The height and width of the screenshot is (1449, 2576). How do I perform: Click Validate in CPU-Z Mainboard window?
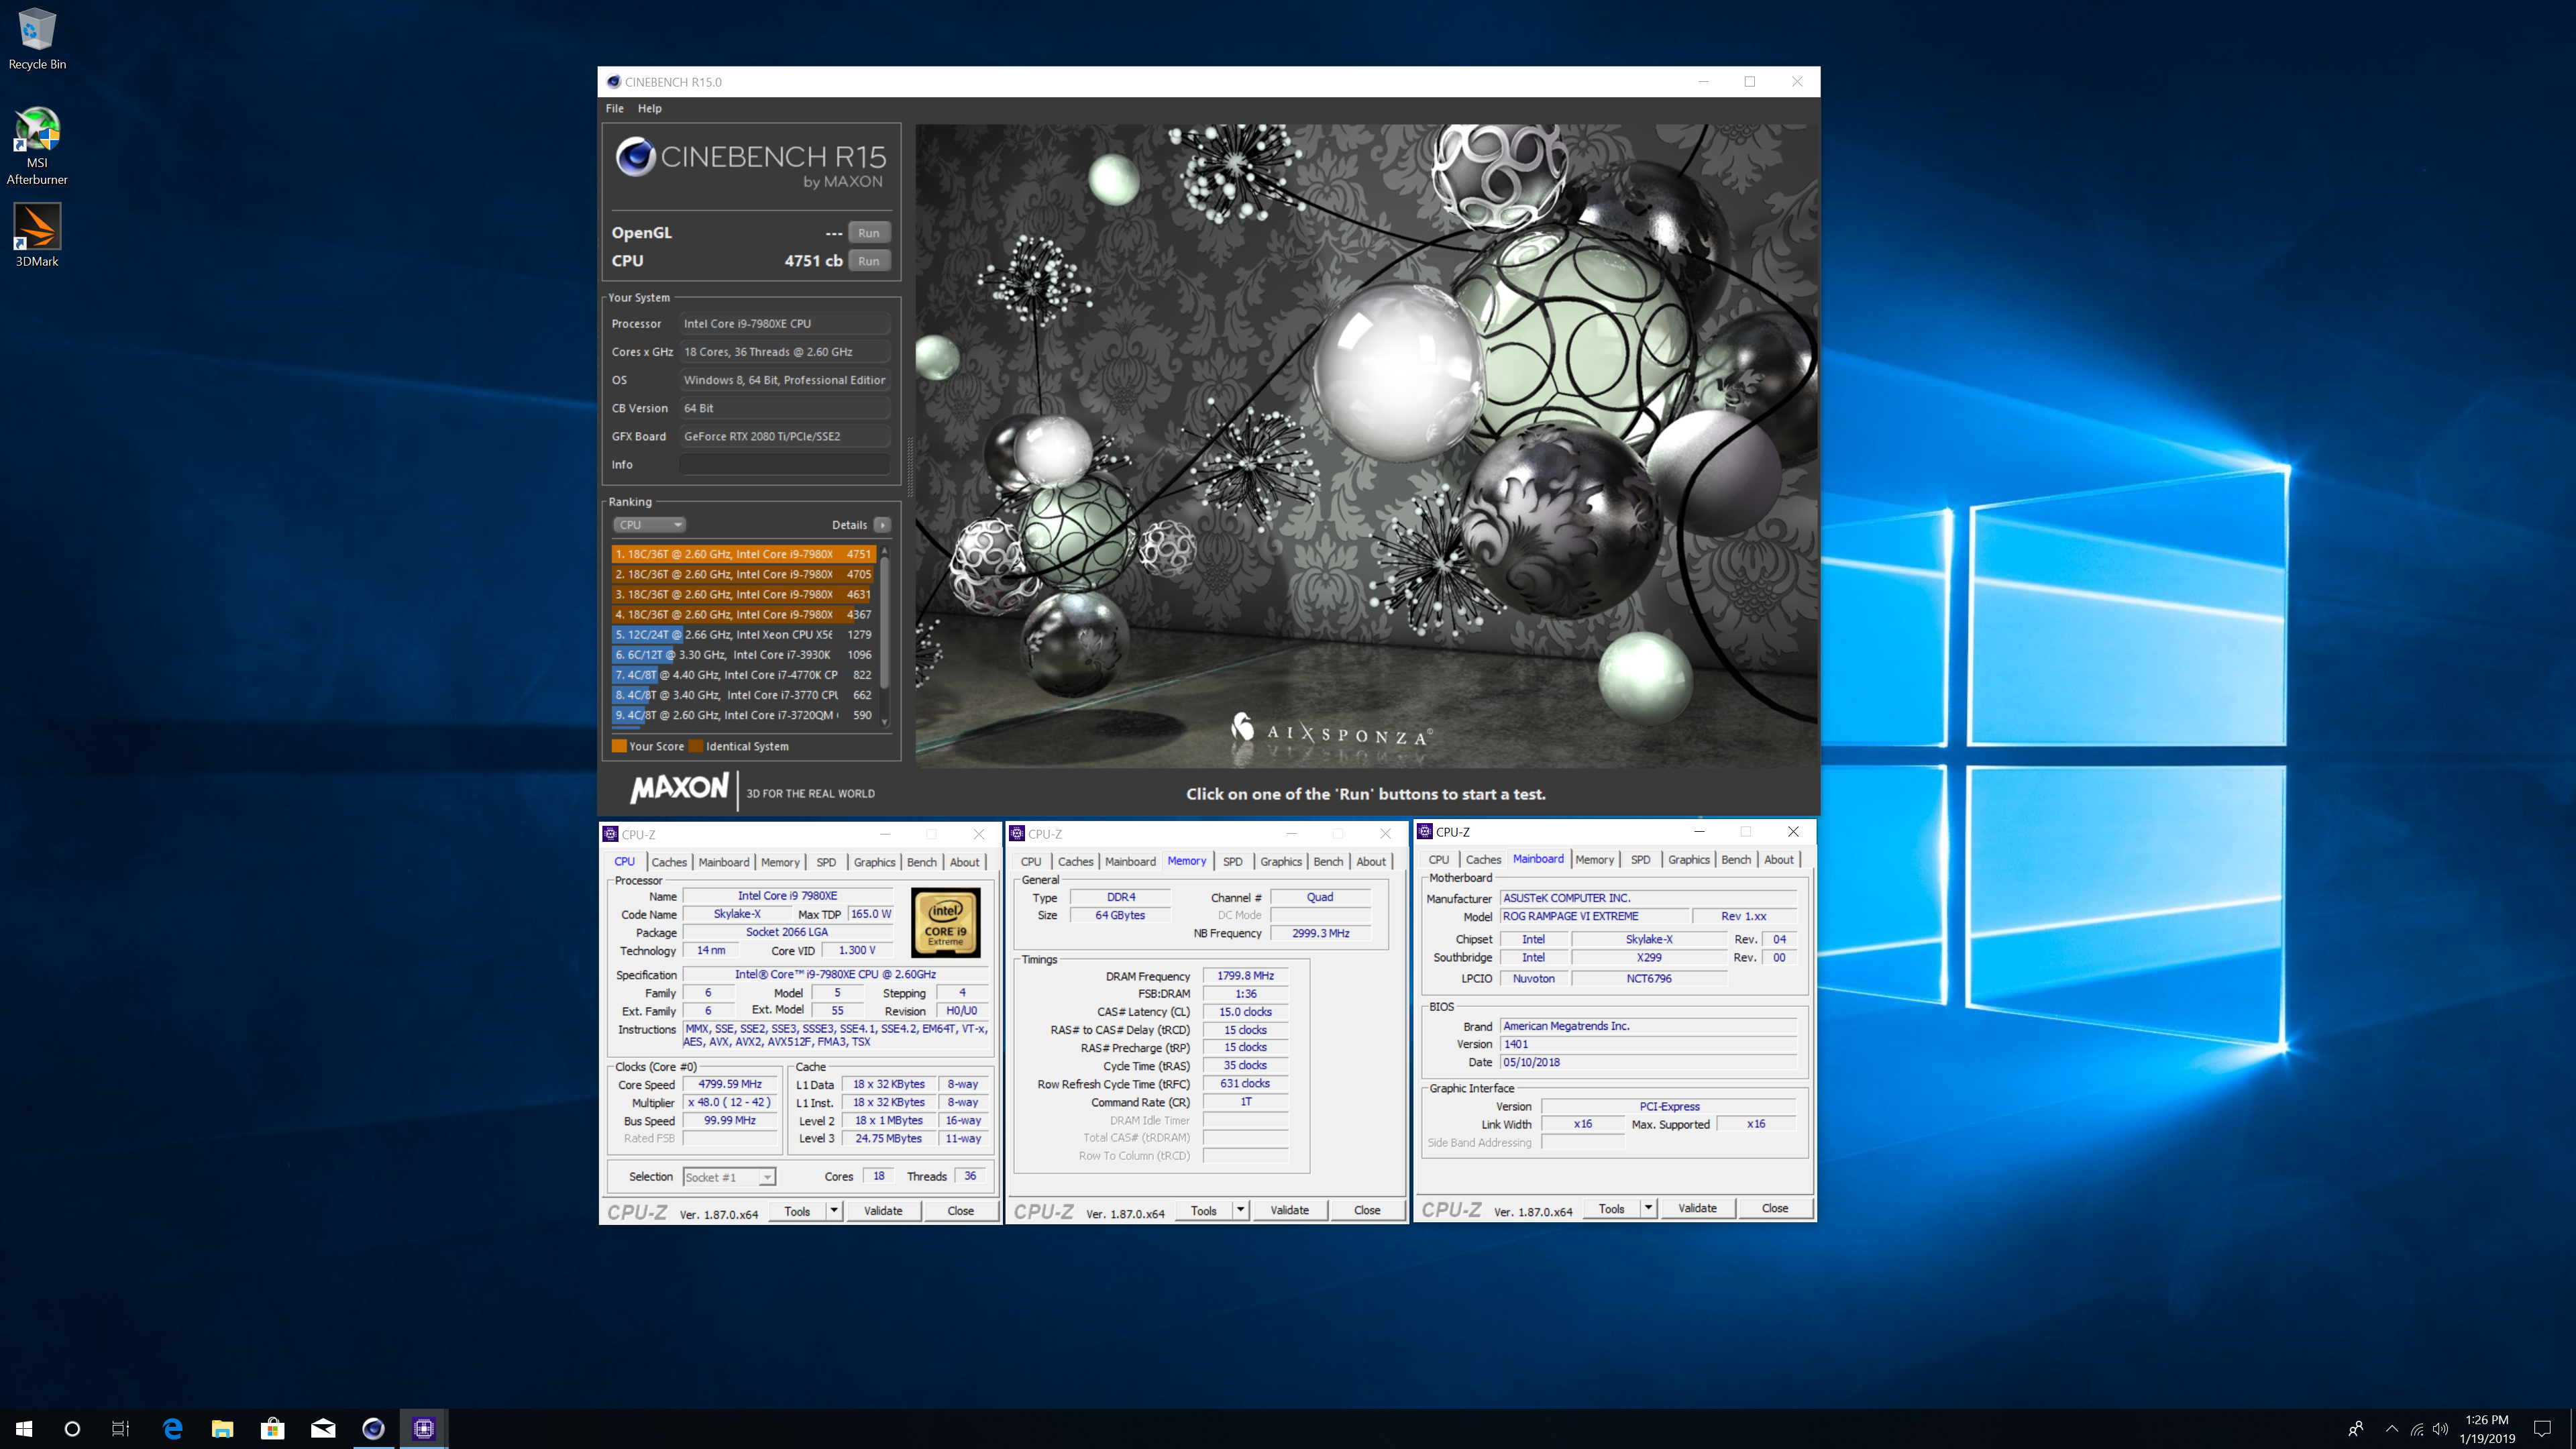pyautogui.click(x=1697, y=1208)
